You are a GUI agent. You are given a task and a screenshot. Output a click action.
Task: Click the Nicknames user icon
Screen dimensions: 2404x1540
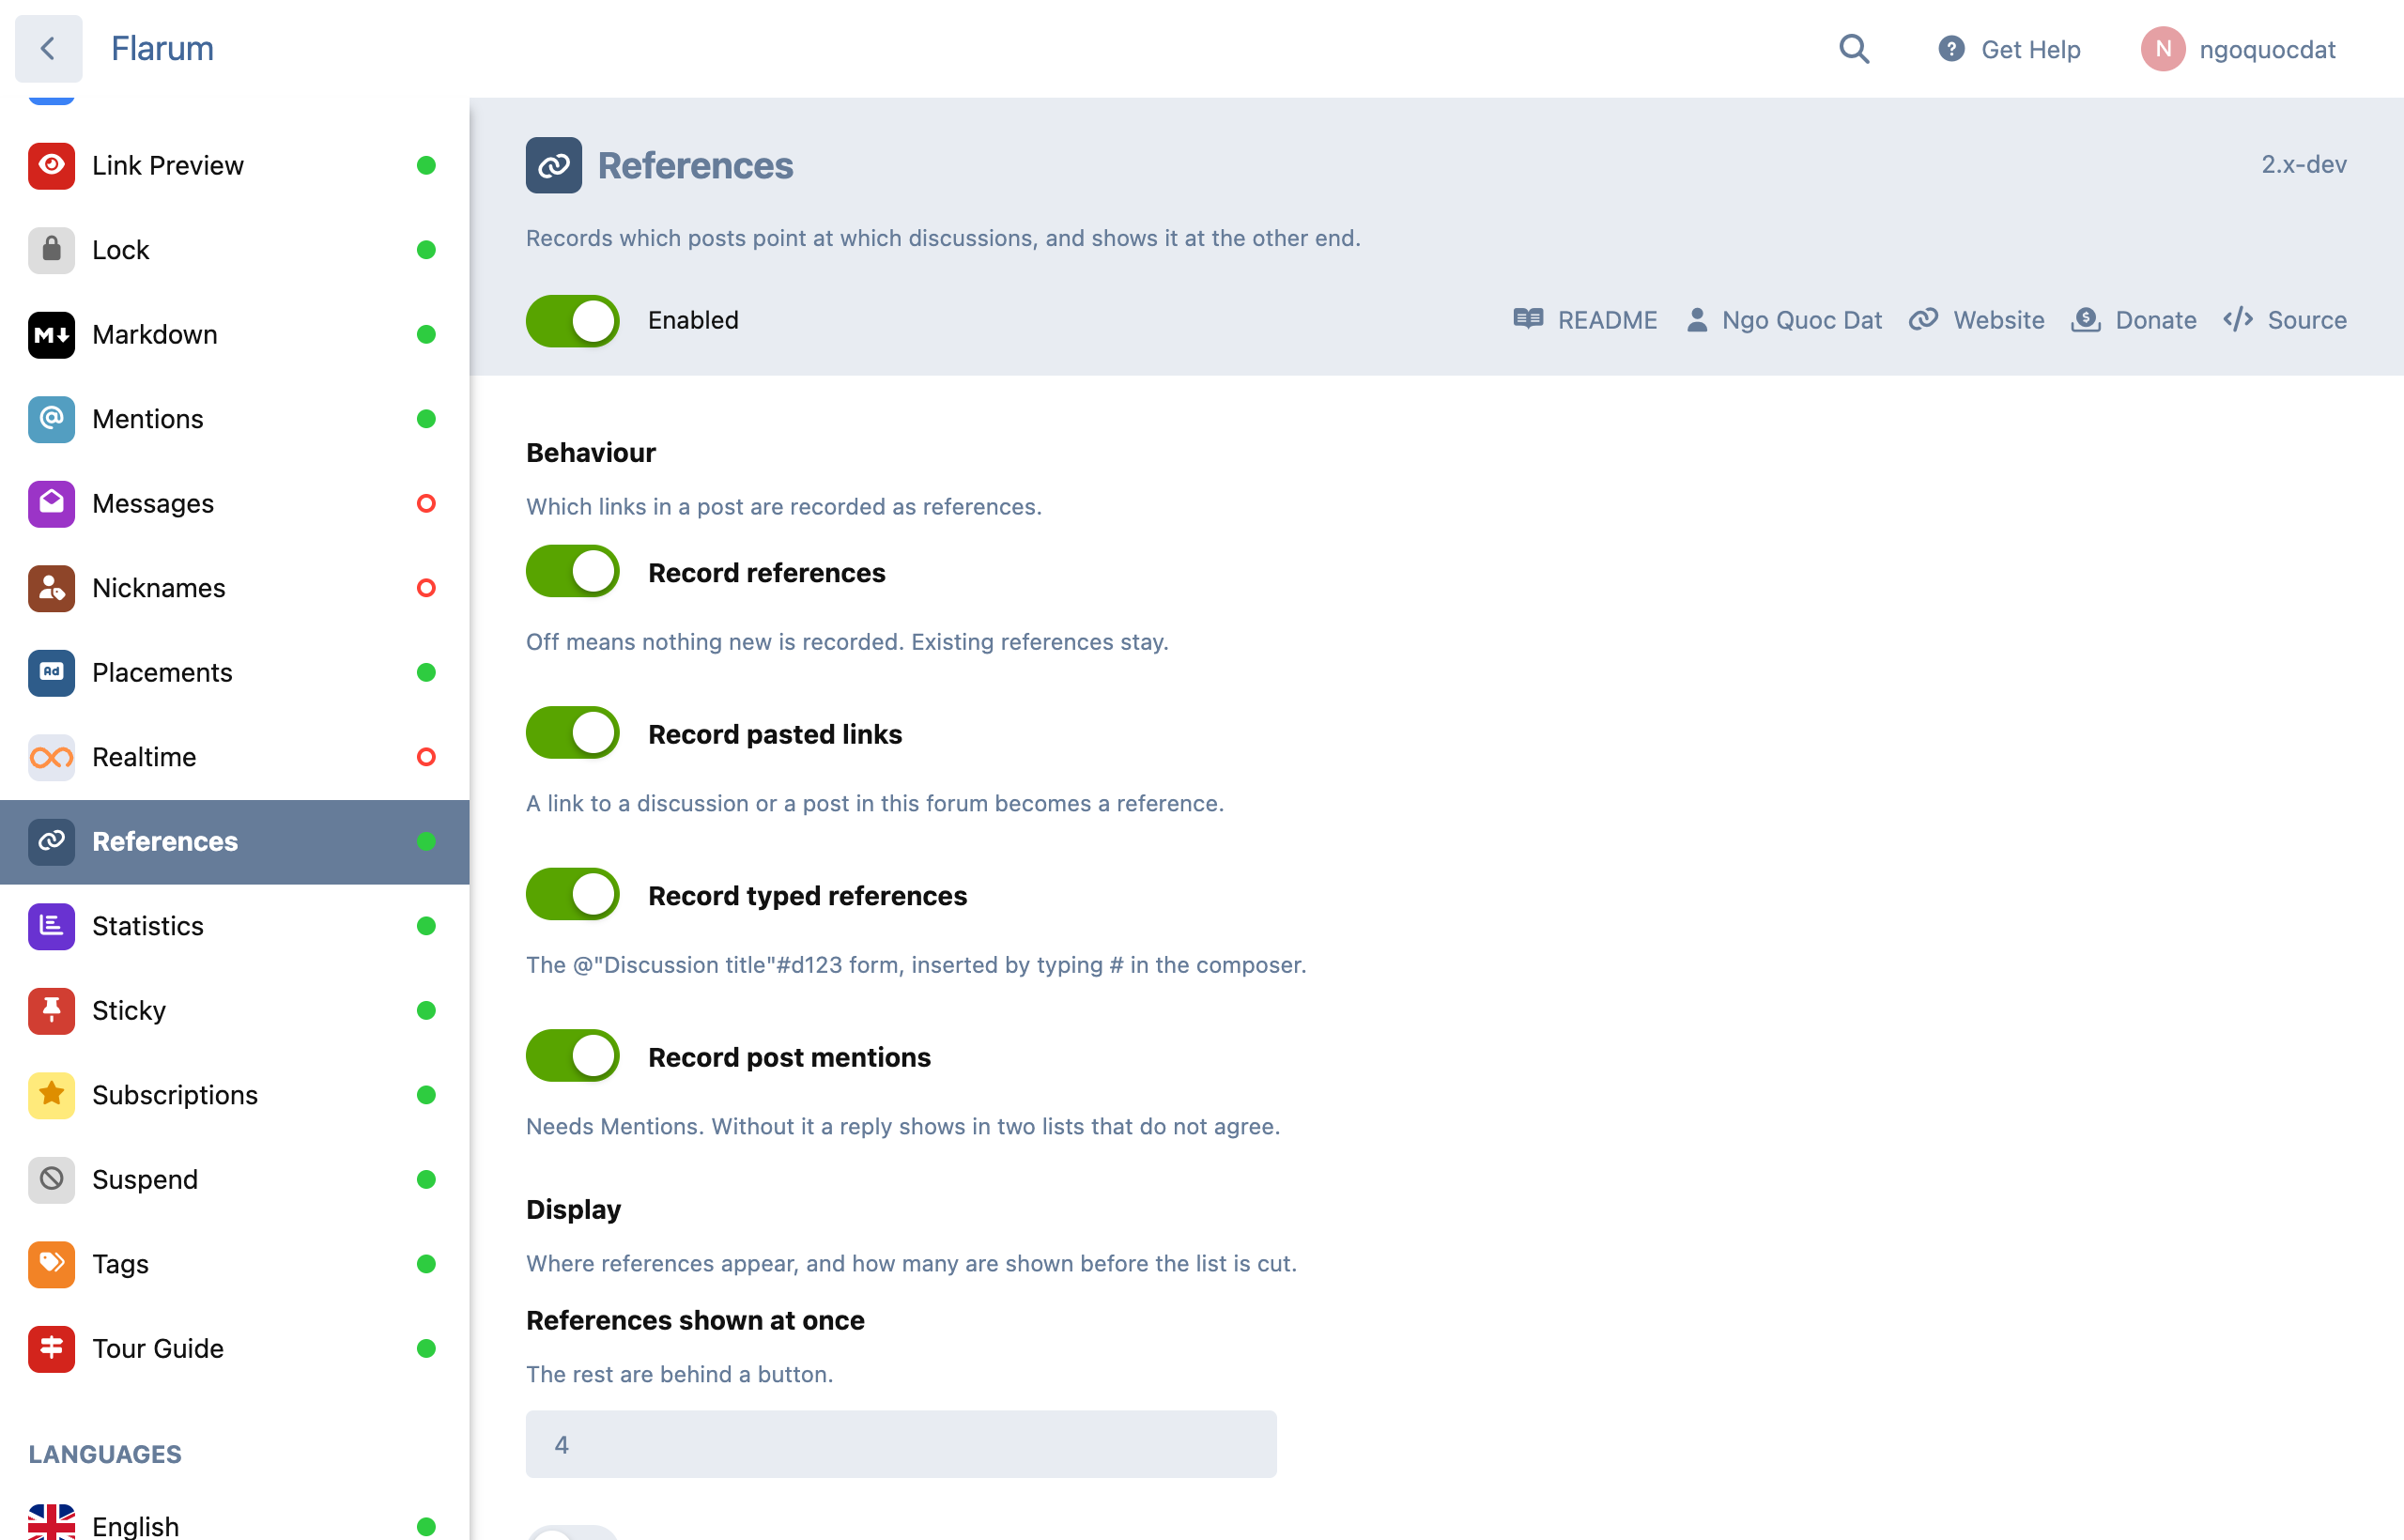coord(52,588)
